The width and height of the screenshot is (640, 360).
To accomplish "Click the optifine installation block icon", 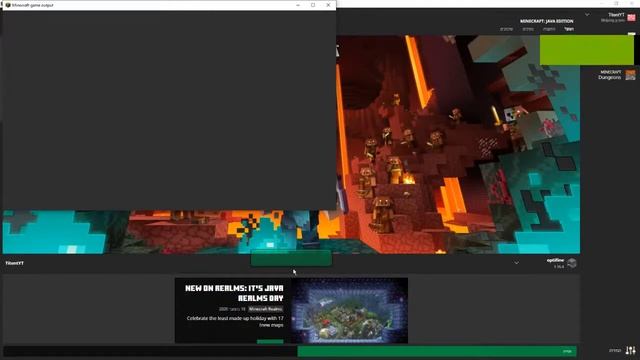I will click(x=572, y=263).
